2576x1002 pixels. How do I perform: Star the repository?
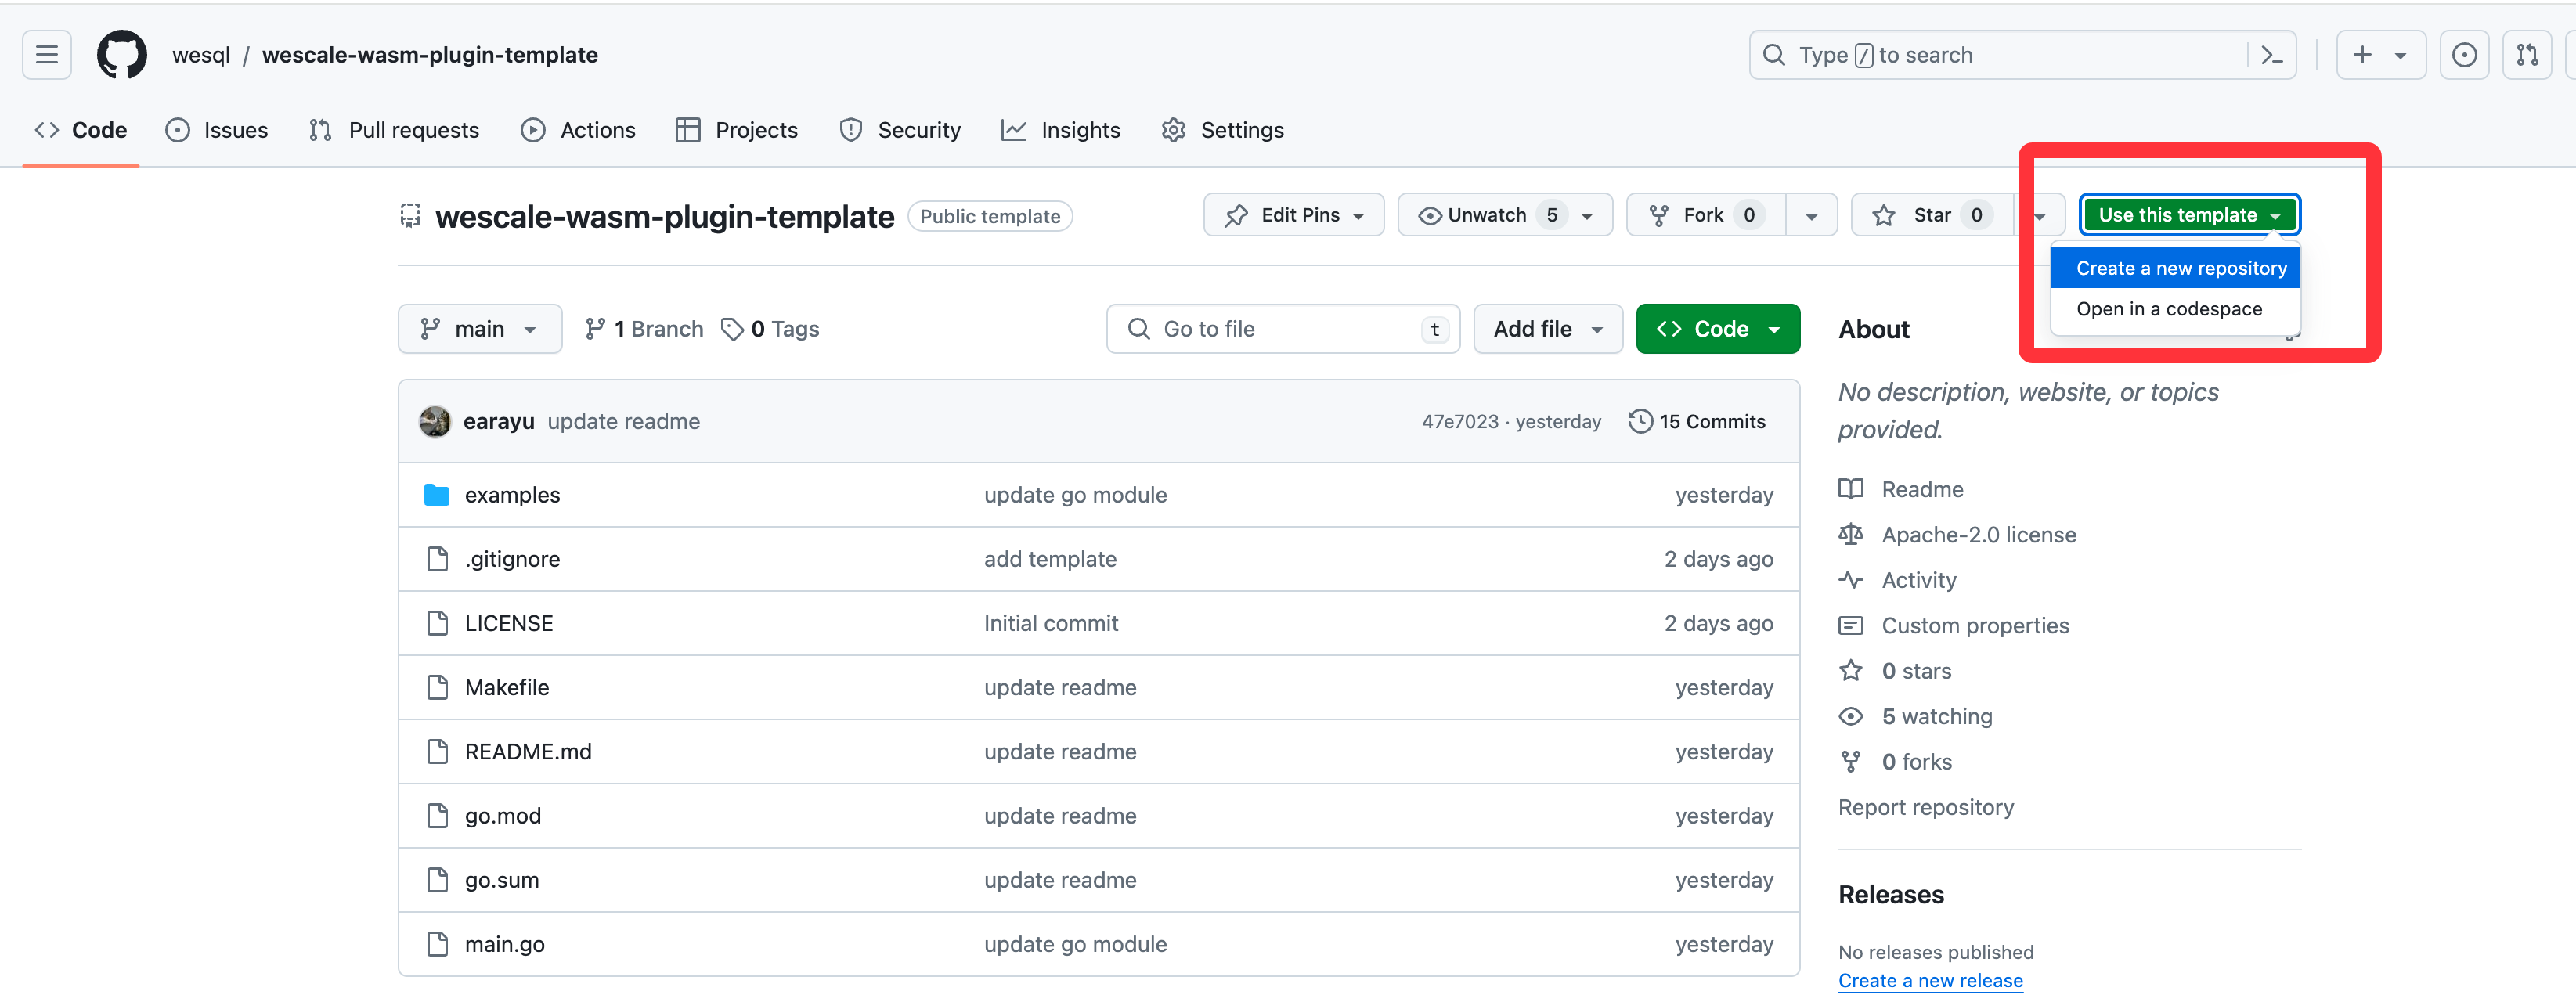point(1932,215)
